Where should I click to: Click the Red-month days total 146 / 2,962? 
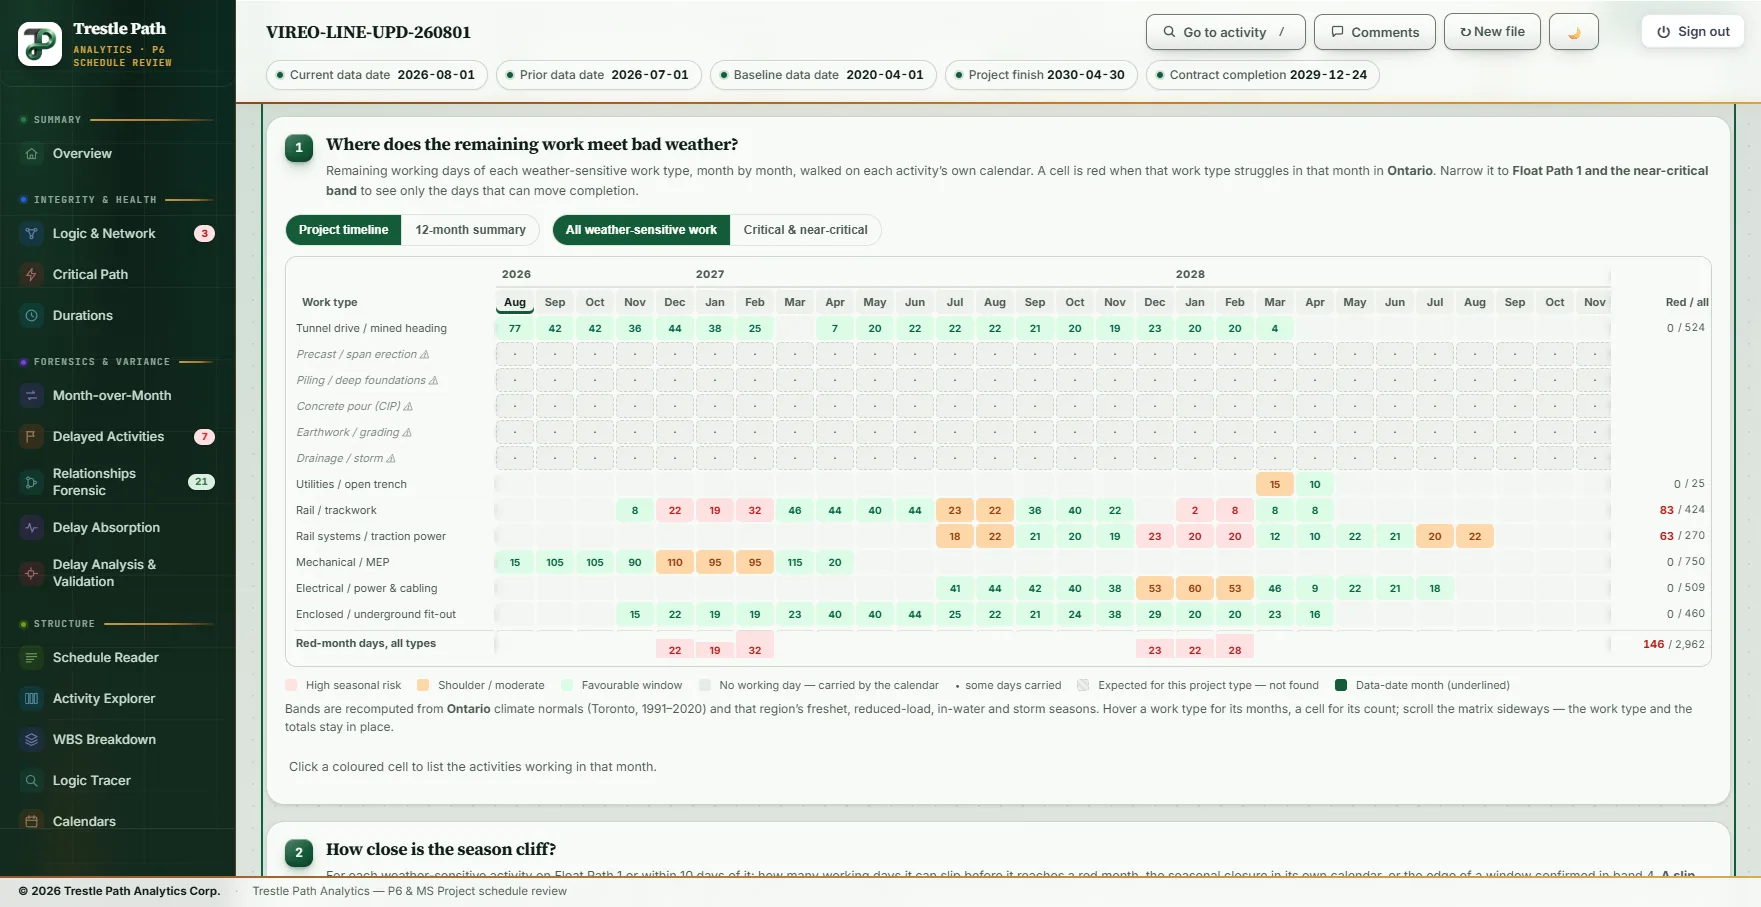click(1674, 644)
